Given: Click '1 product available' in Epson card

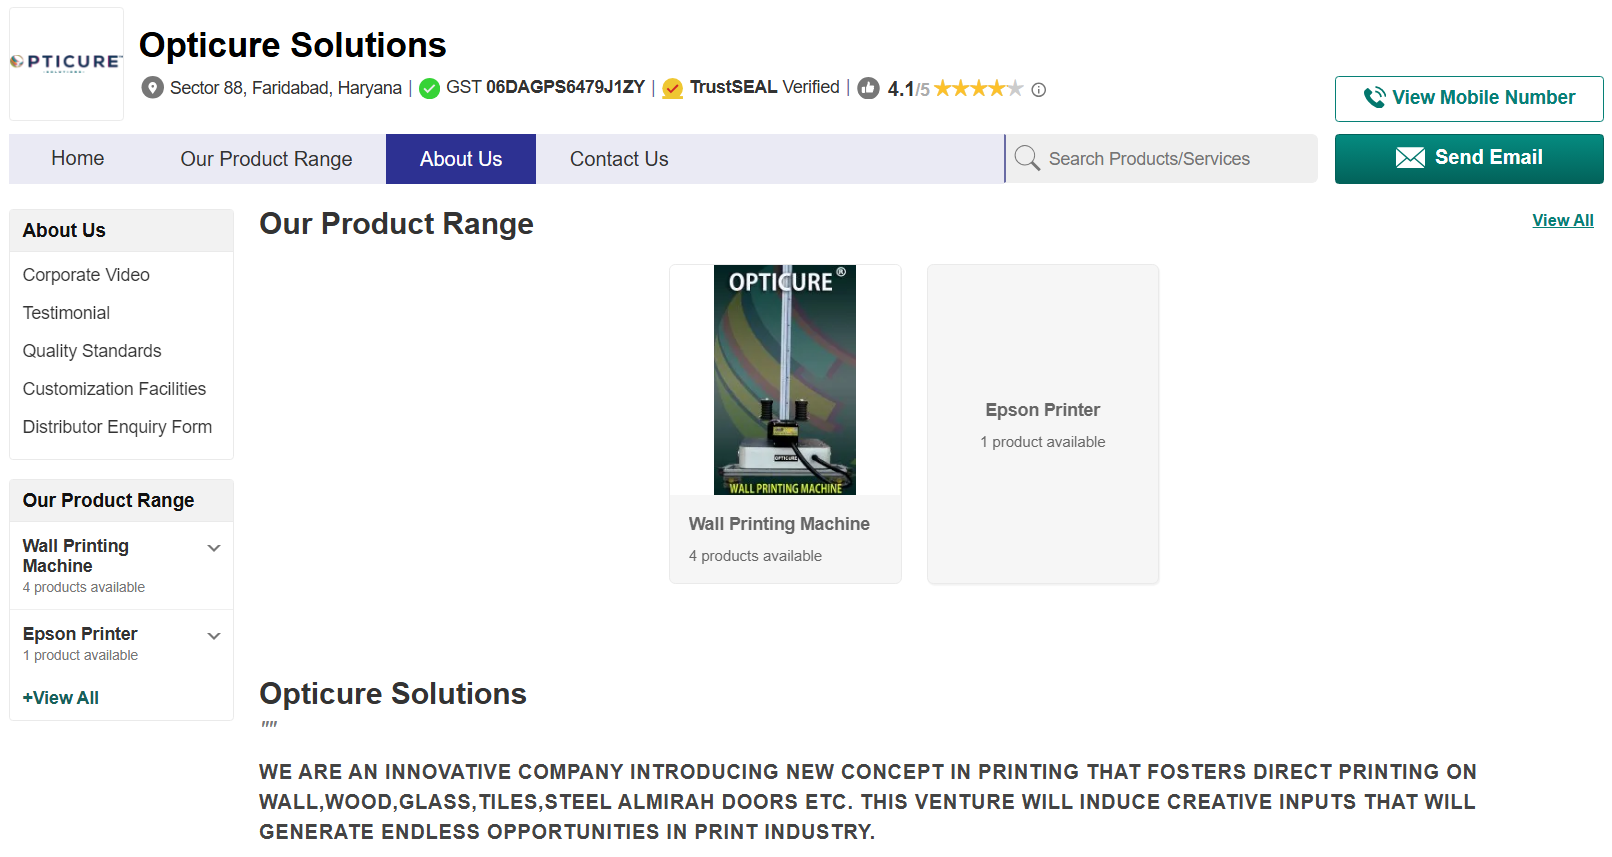Looking at the screenshot, I should click(1043, 442).
